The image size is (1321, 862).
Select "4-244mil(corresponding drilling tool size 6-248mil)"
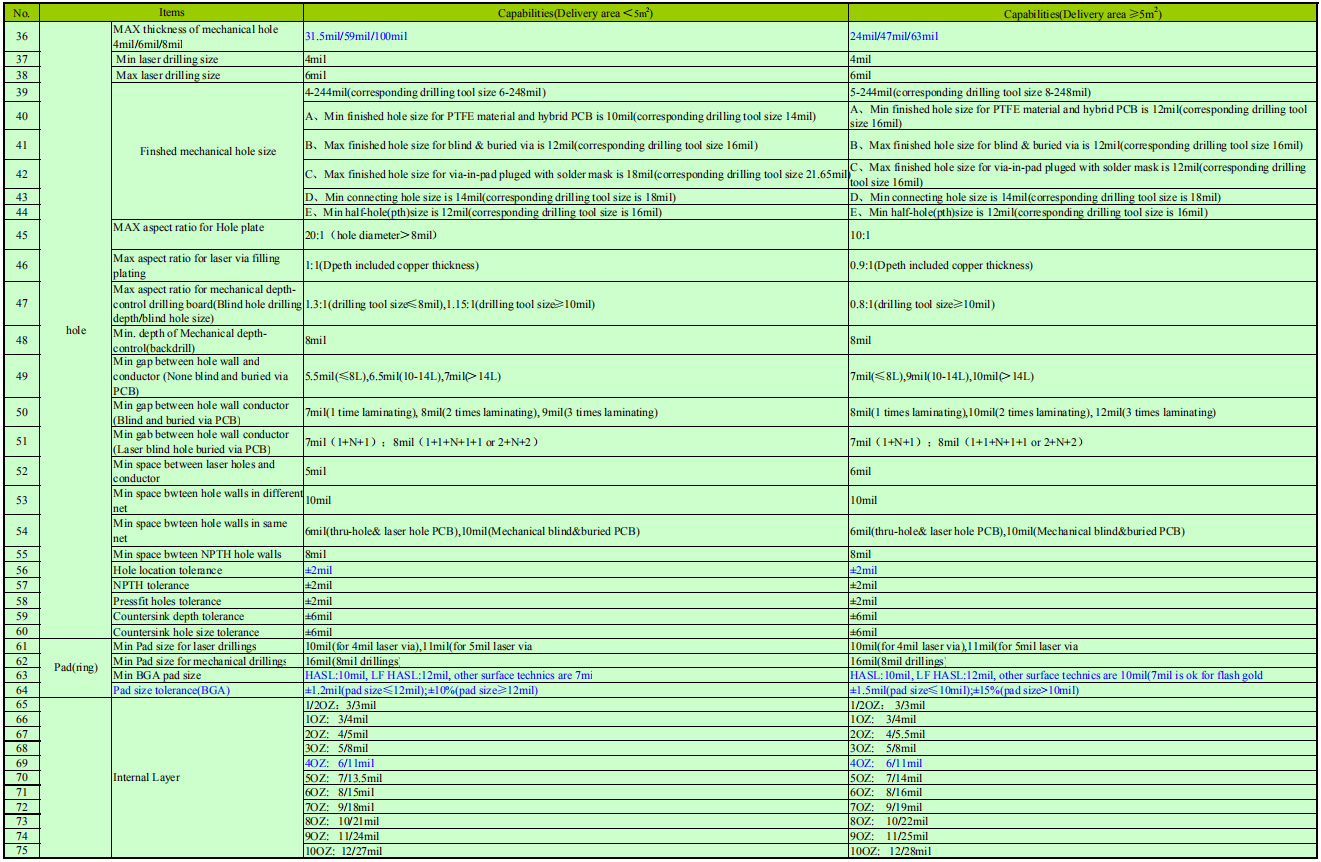pyautogui.click(x=575, y=92)
